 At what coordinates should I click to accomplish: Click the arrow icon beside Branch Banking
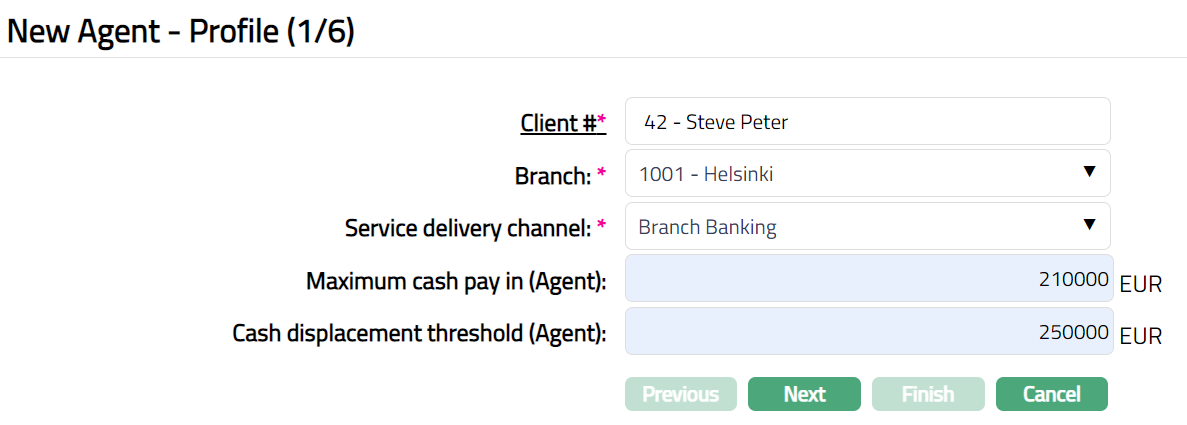[1090, 225]
